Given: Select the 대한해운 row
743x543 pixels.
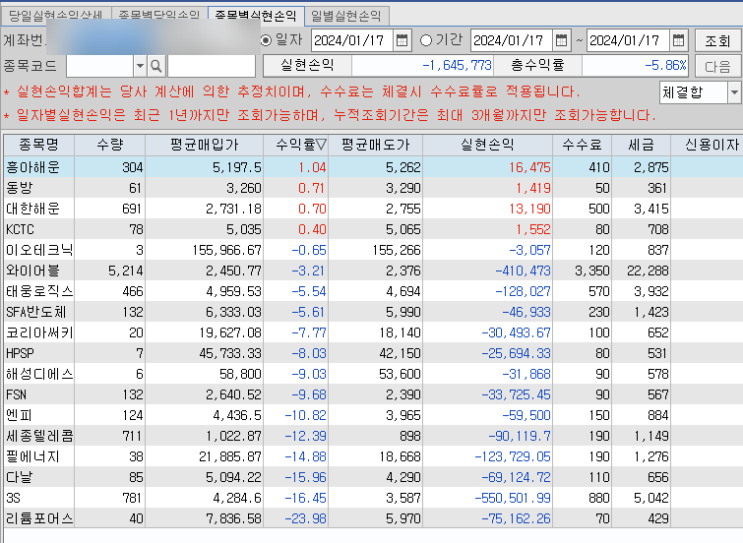Looking at the screenshot, I should [x=373, y=208].
